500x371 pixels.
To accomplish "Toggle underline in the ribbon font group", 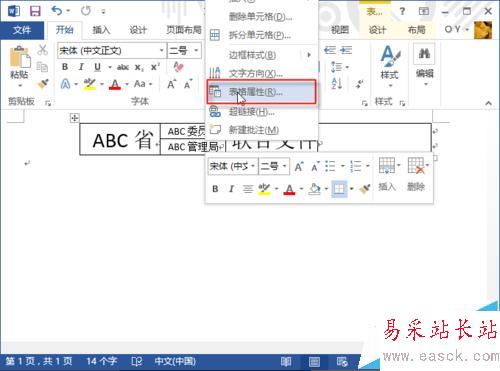I will (97, 67).
